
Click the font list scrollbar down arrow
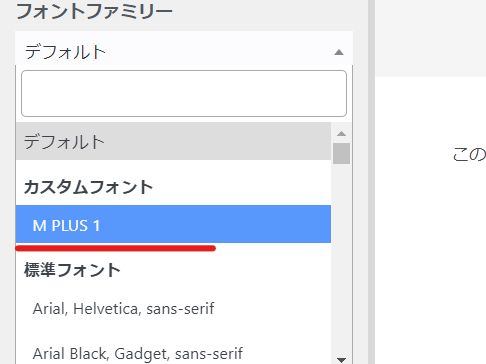point(341,360)
